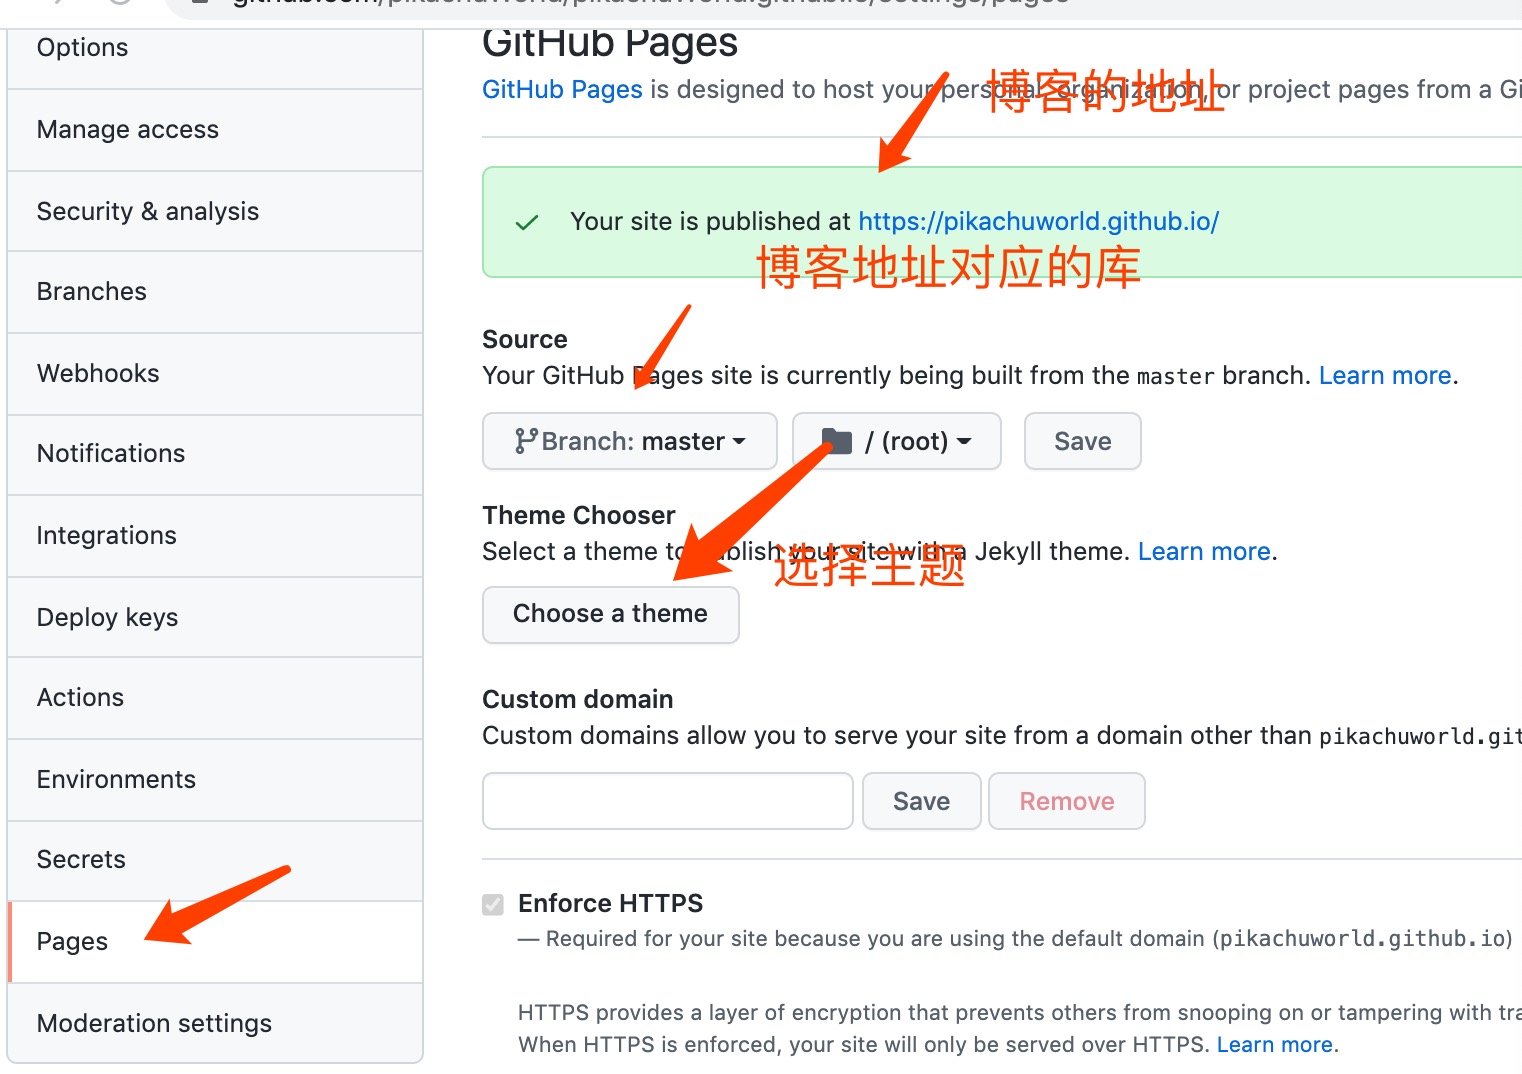Click the git branch icon
Screen dimensions: 1522x1074
[x=526, y=441]
